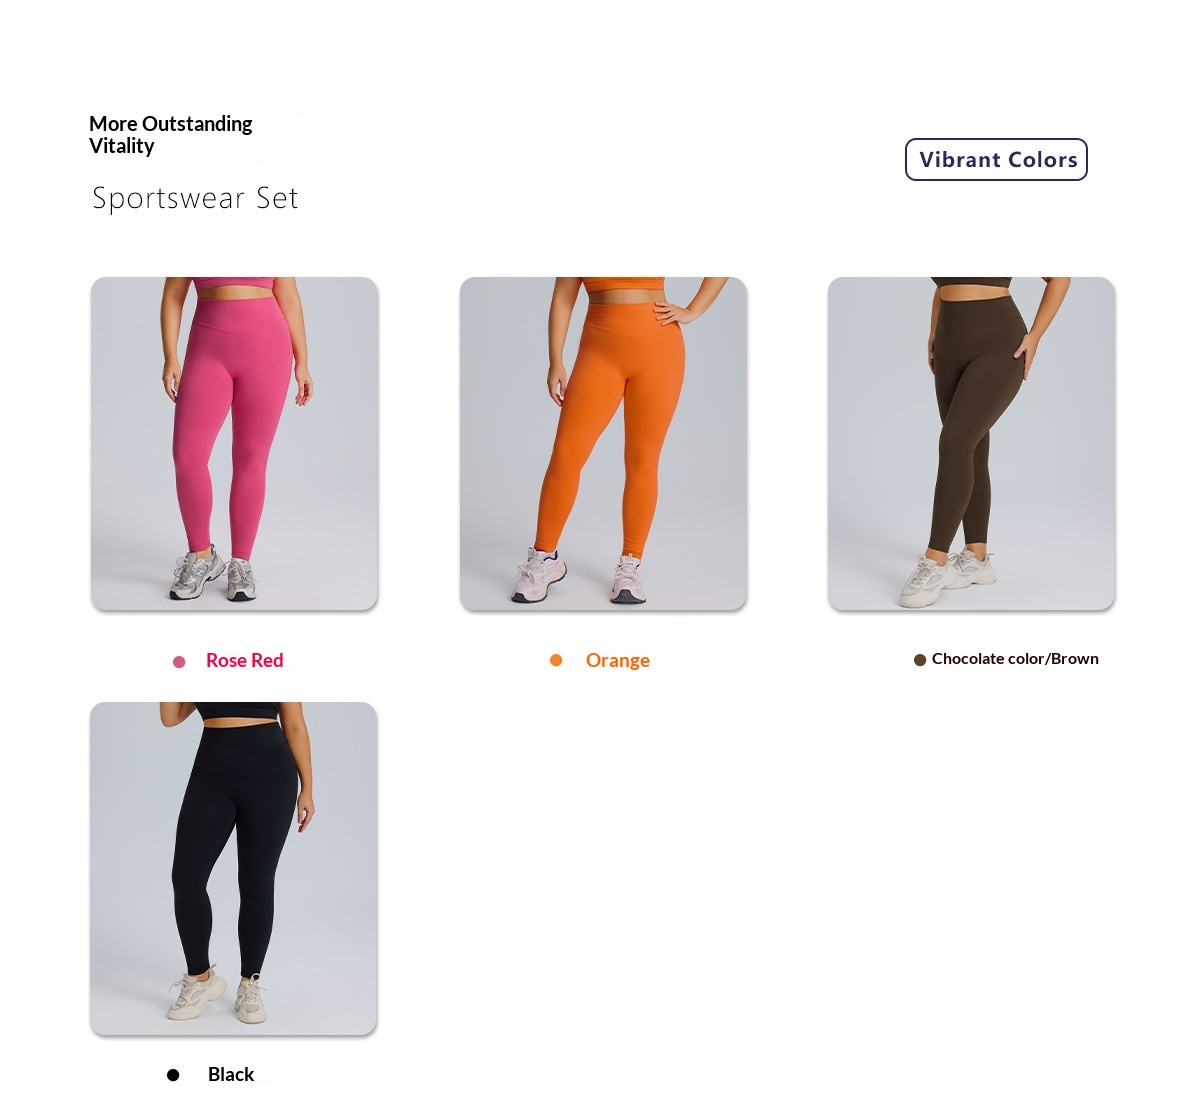The width and height of the screenshot is (1200, 1112).
Task: Select the rose red color dot
Action: click(179, 662)
